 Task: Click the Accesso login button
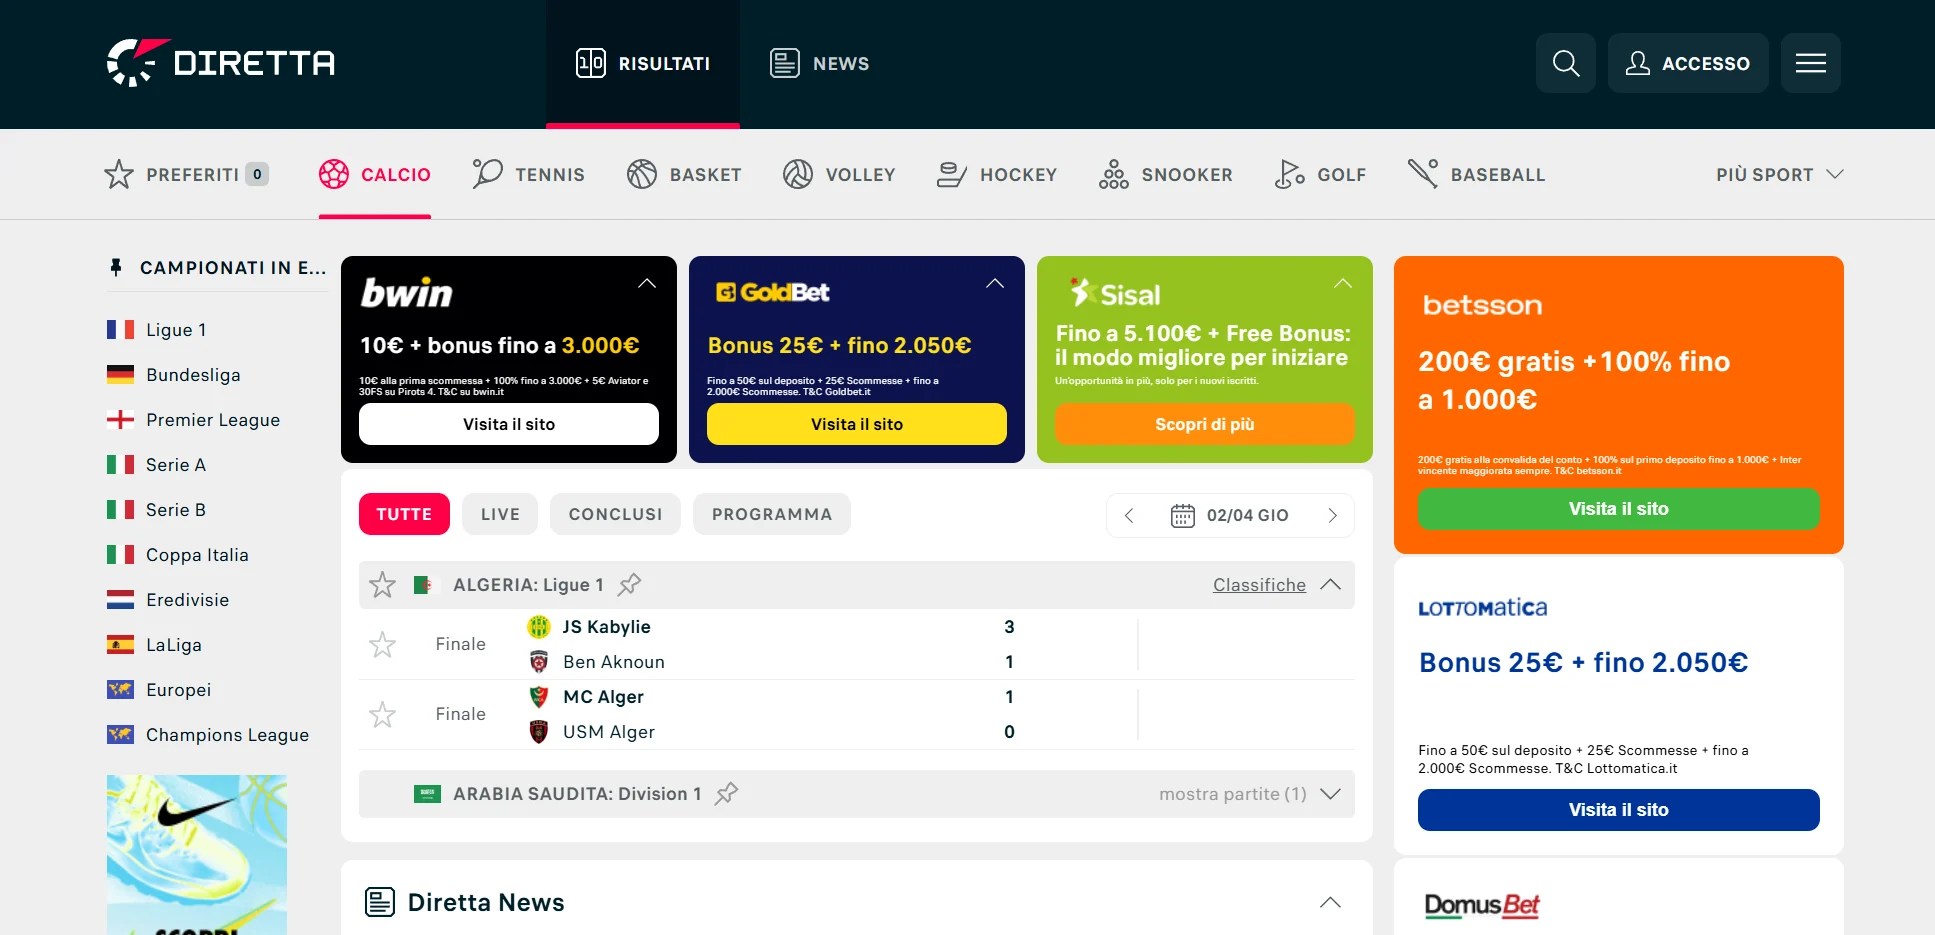click(1687, 63)
